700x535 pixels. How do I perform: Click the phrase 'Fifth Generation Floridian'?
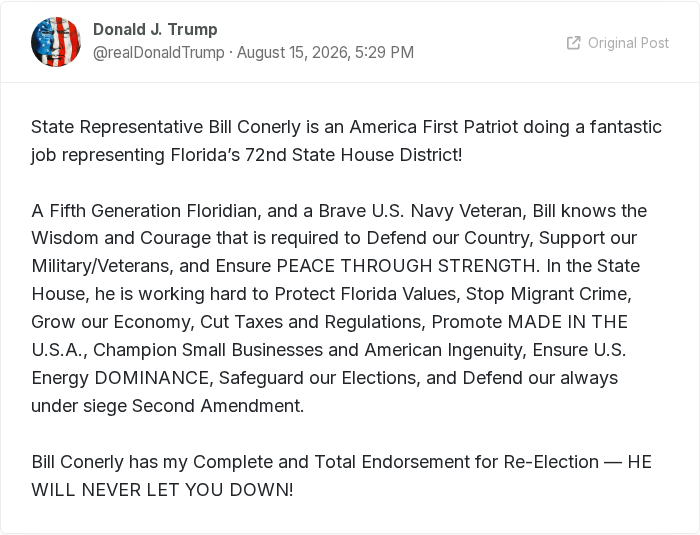154,211
